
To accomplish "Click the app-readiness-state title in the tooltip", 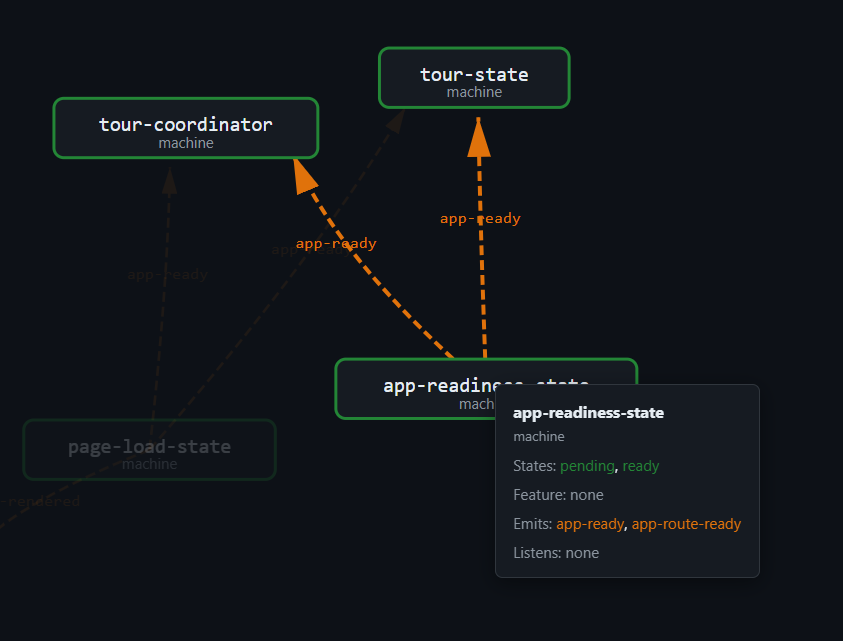I will click(588, 412).
